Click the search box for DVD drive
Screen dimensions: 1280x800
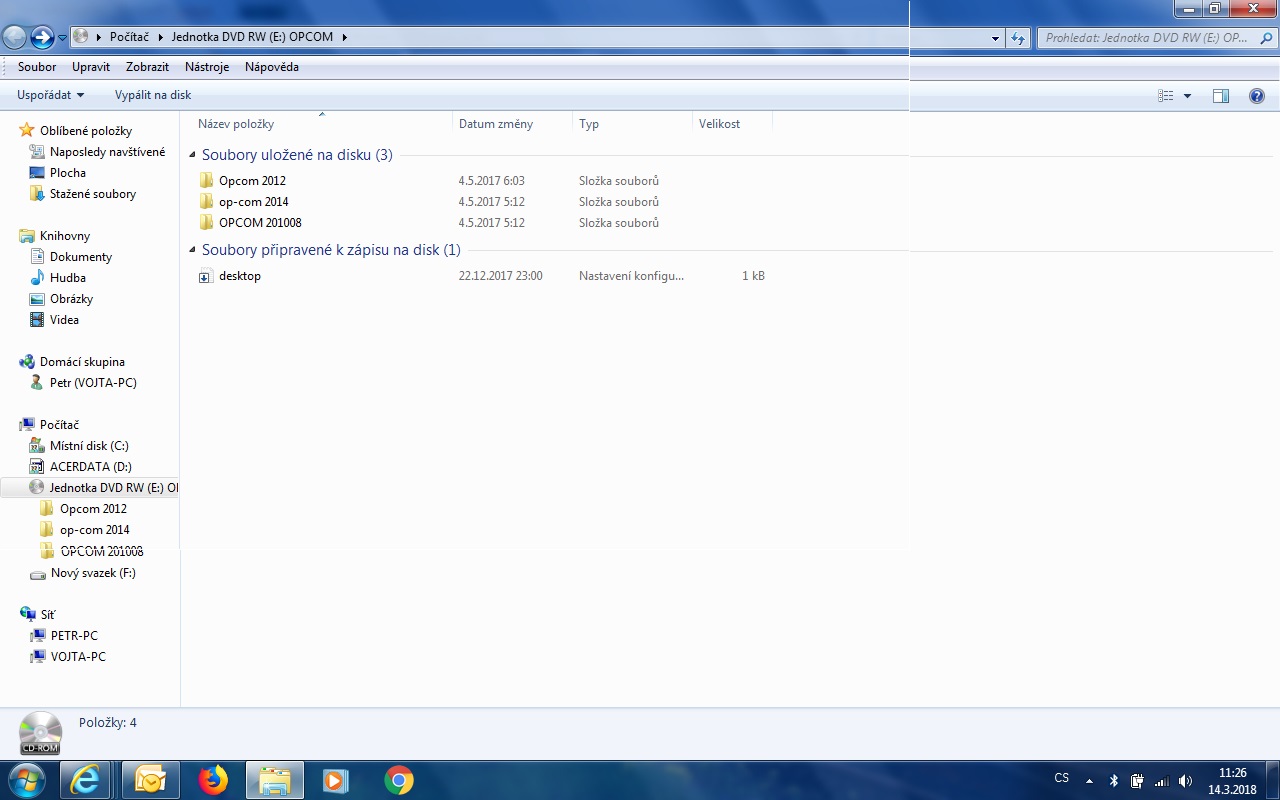click(x=1150, y=38)
